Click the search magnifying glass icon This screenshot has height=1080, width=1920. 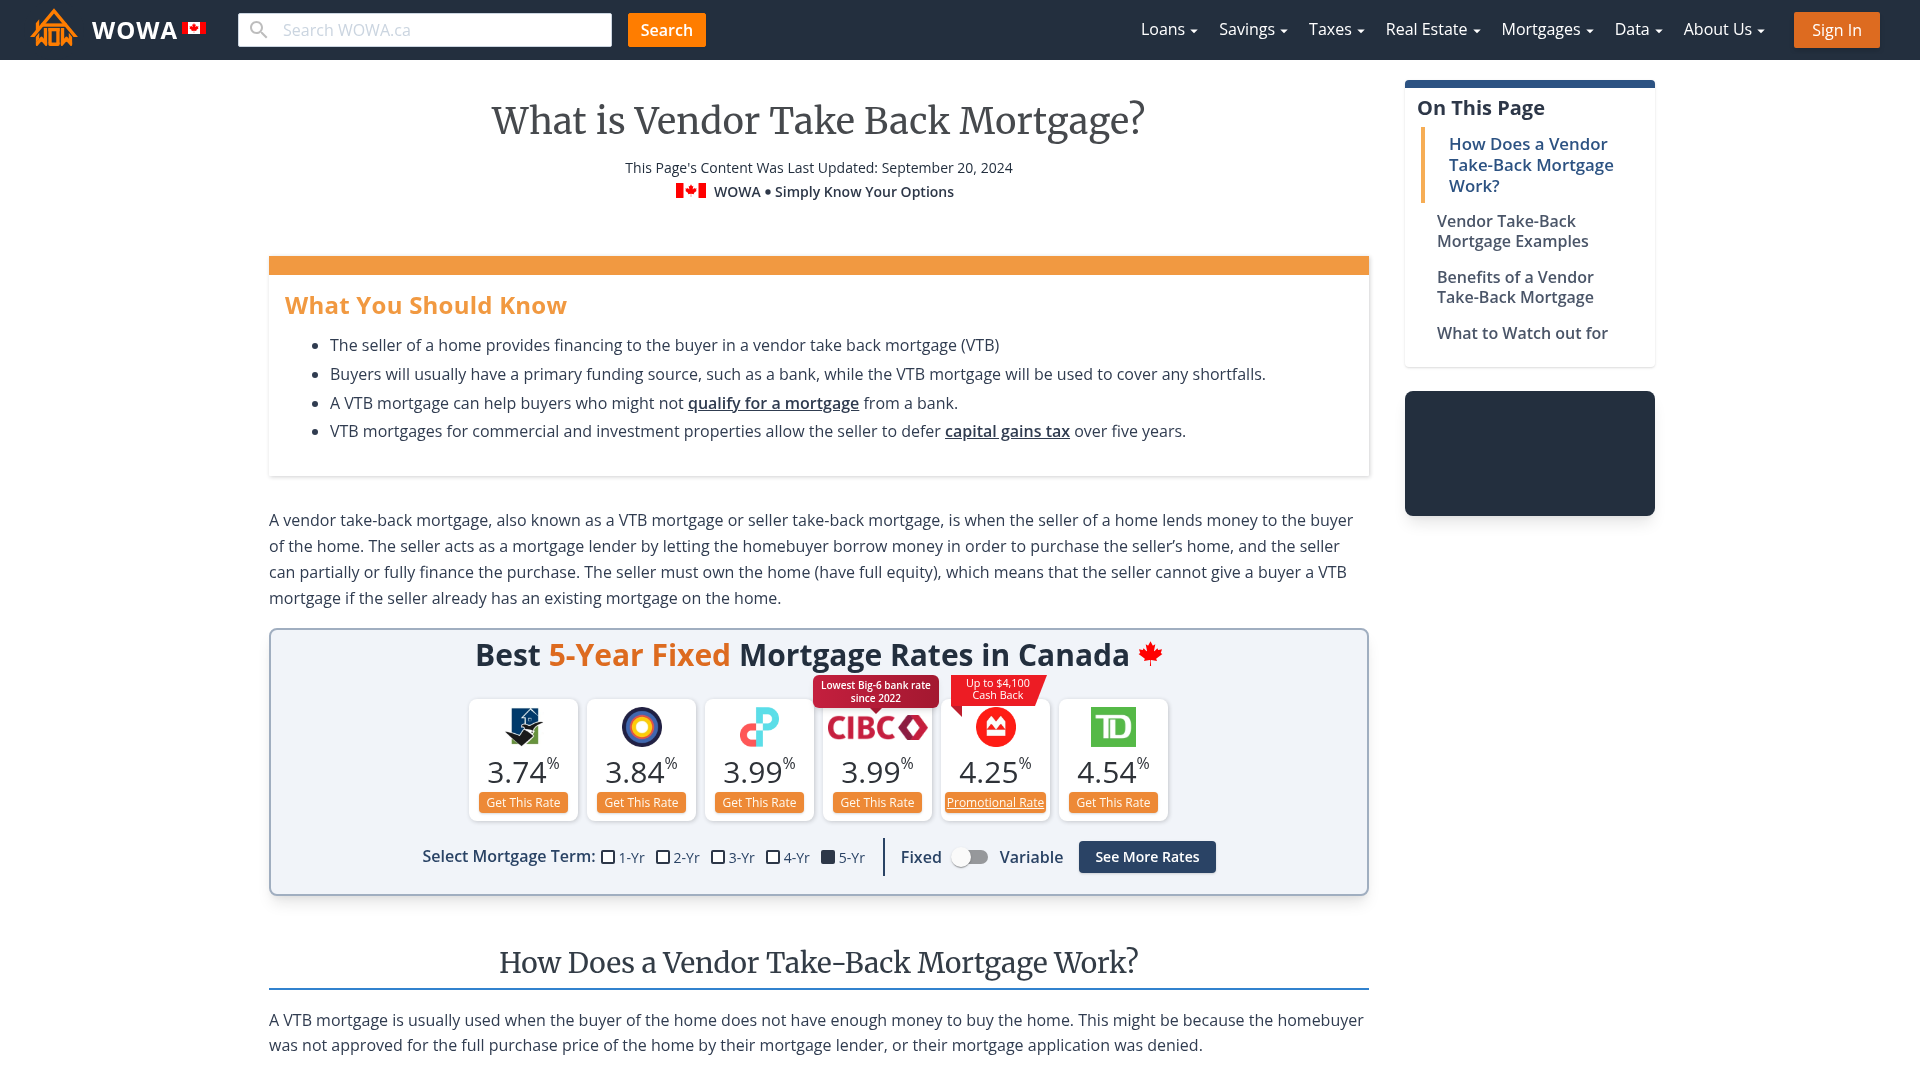pyautogui.click(x=258, y=29)
